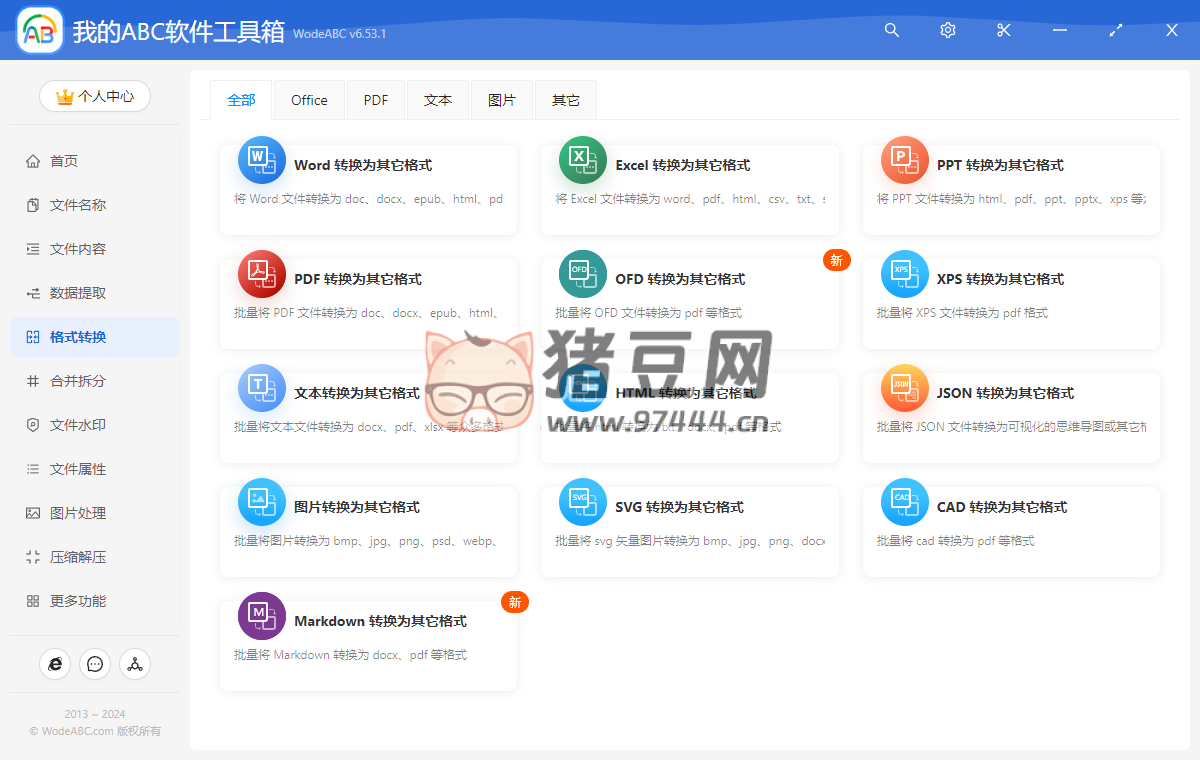Click the purple Markdown conversion icon
1200x760 pixels.
pos(262,616)
